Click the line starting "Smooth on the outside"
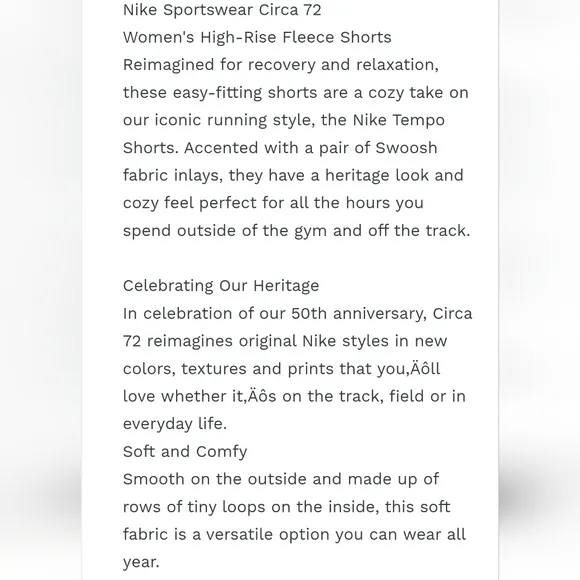Viewport: 580px width, 580px height. (281, 479)
